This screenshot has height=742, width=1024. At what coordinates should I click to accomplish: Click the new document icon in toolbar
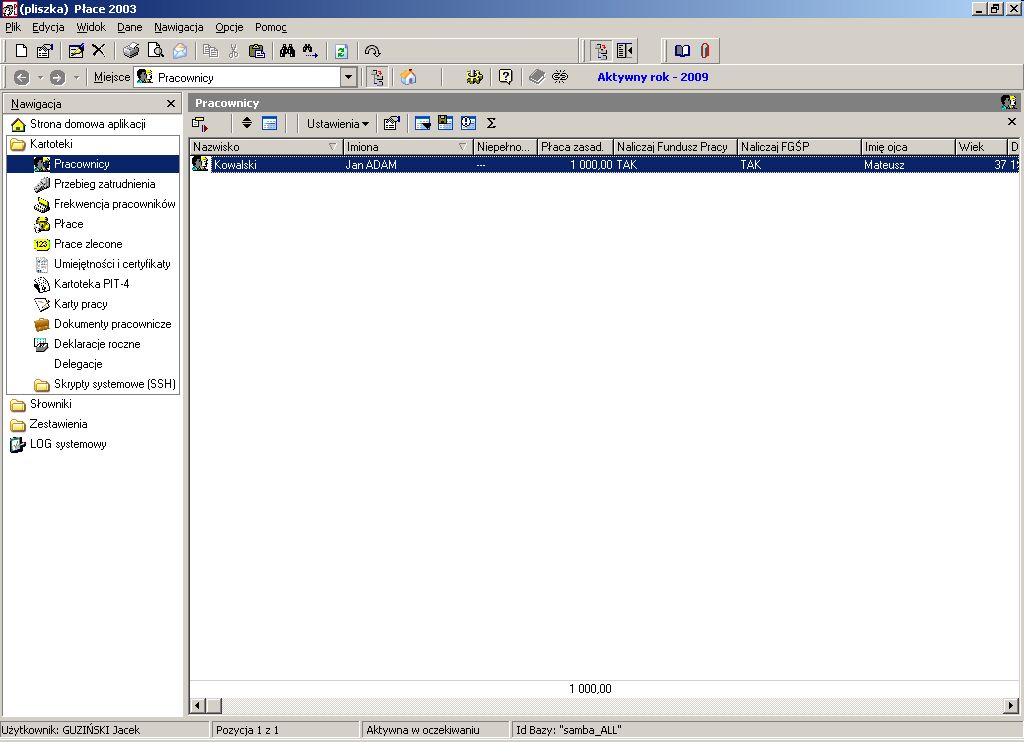click(x=21, y=51)
